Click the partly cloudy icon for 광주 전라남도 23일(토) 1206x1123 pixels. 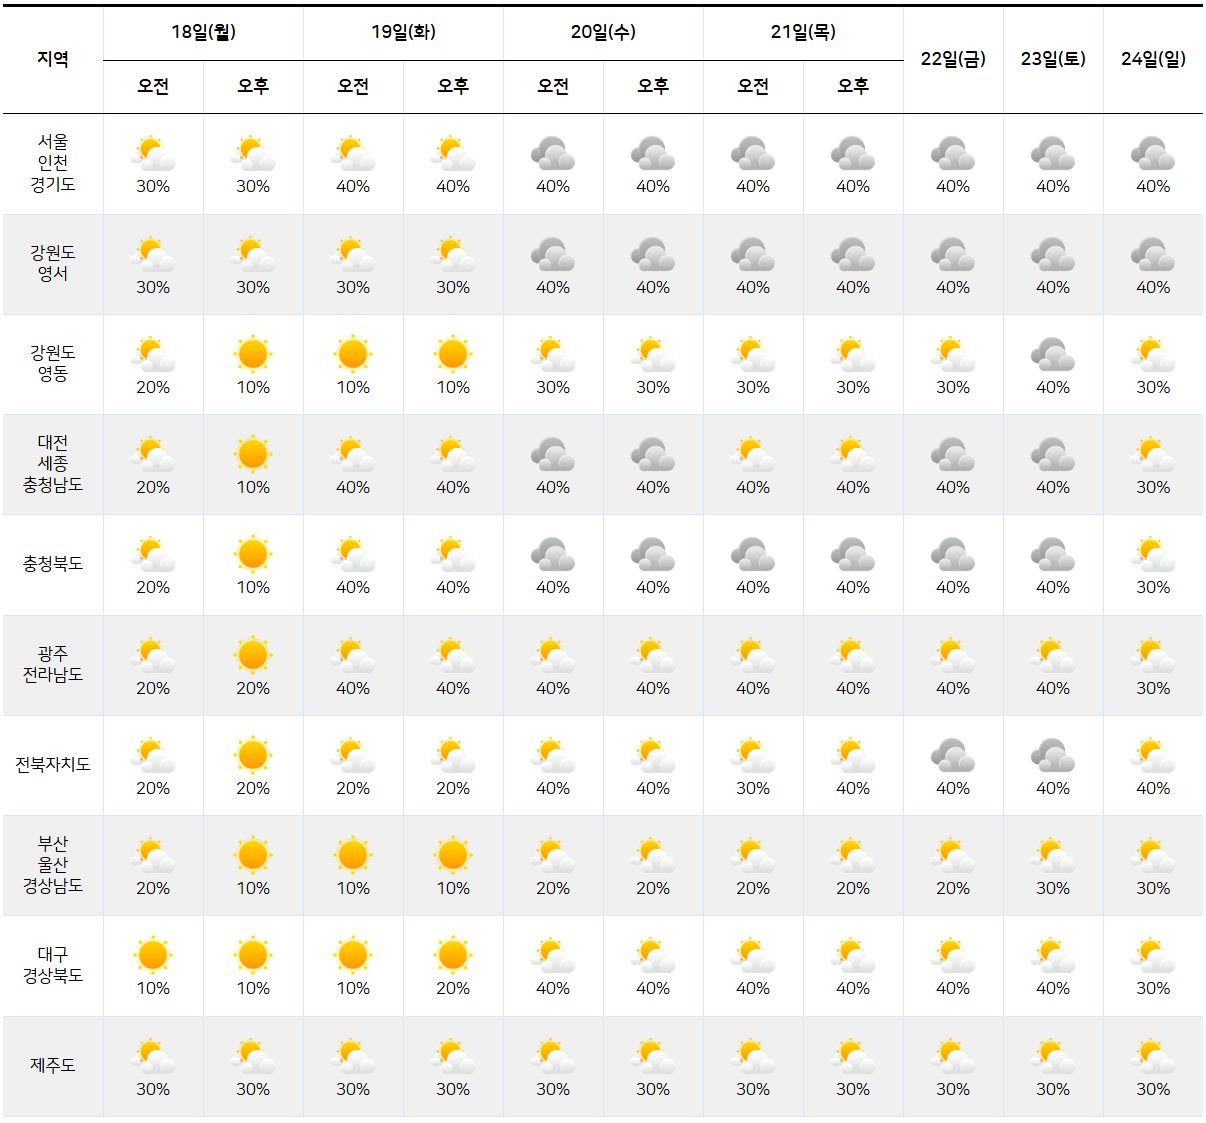coord(1053,656)
